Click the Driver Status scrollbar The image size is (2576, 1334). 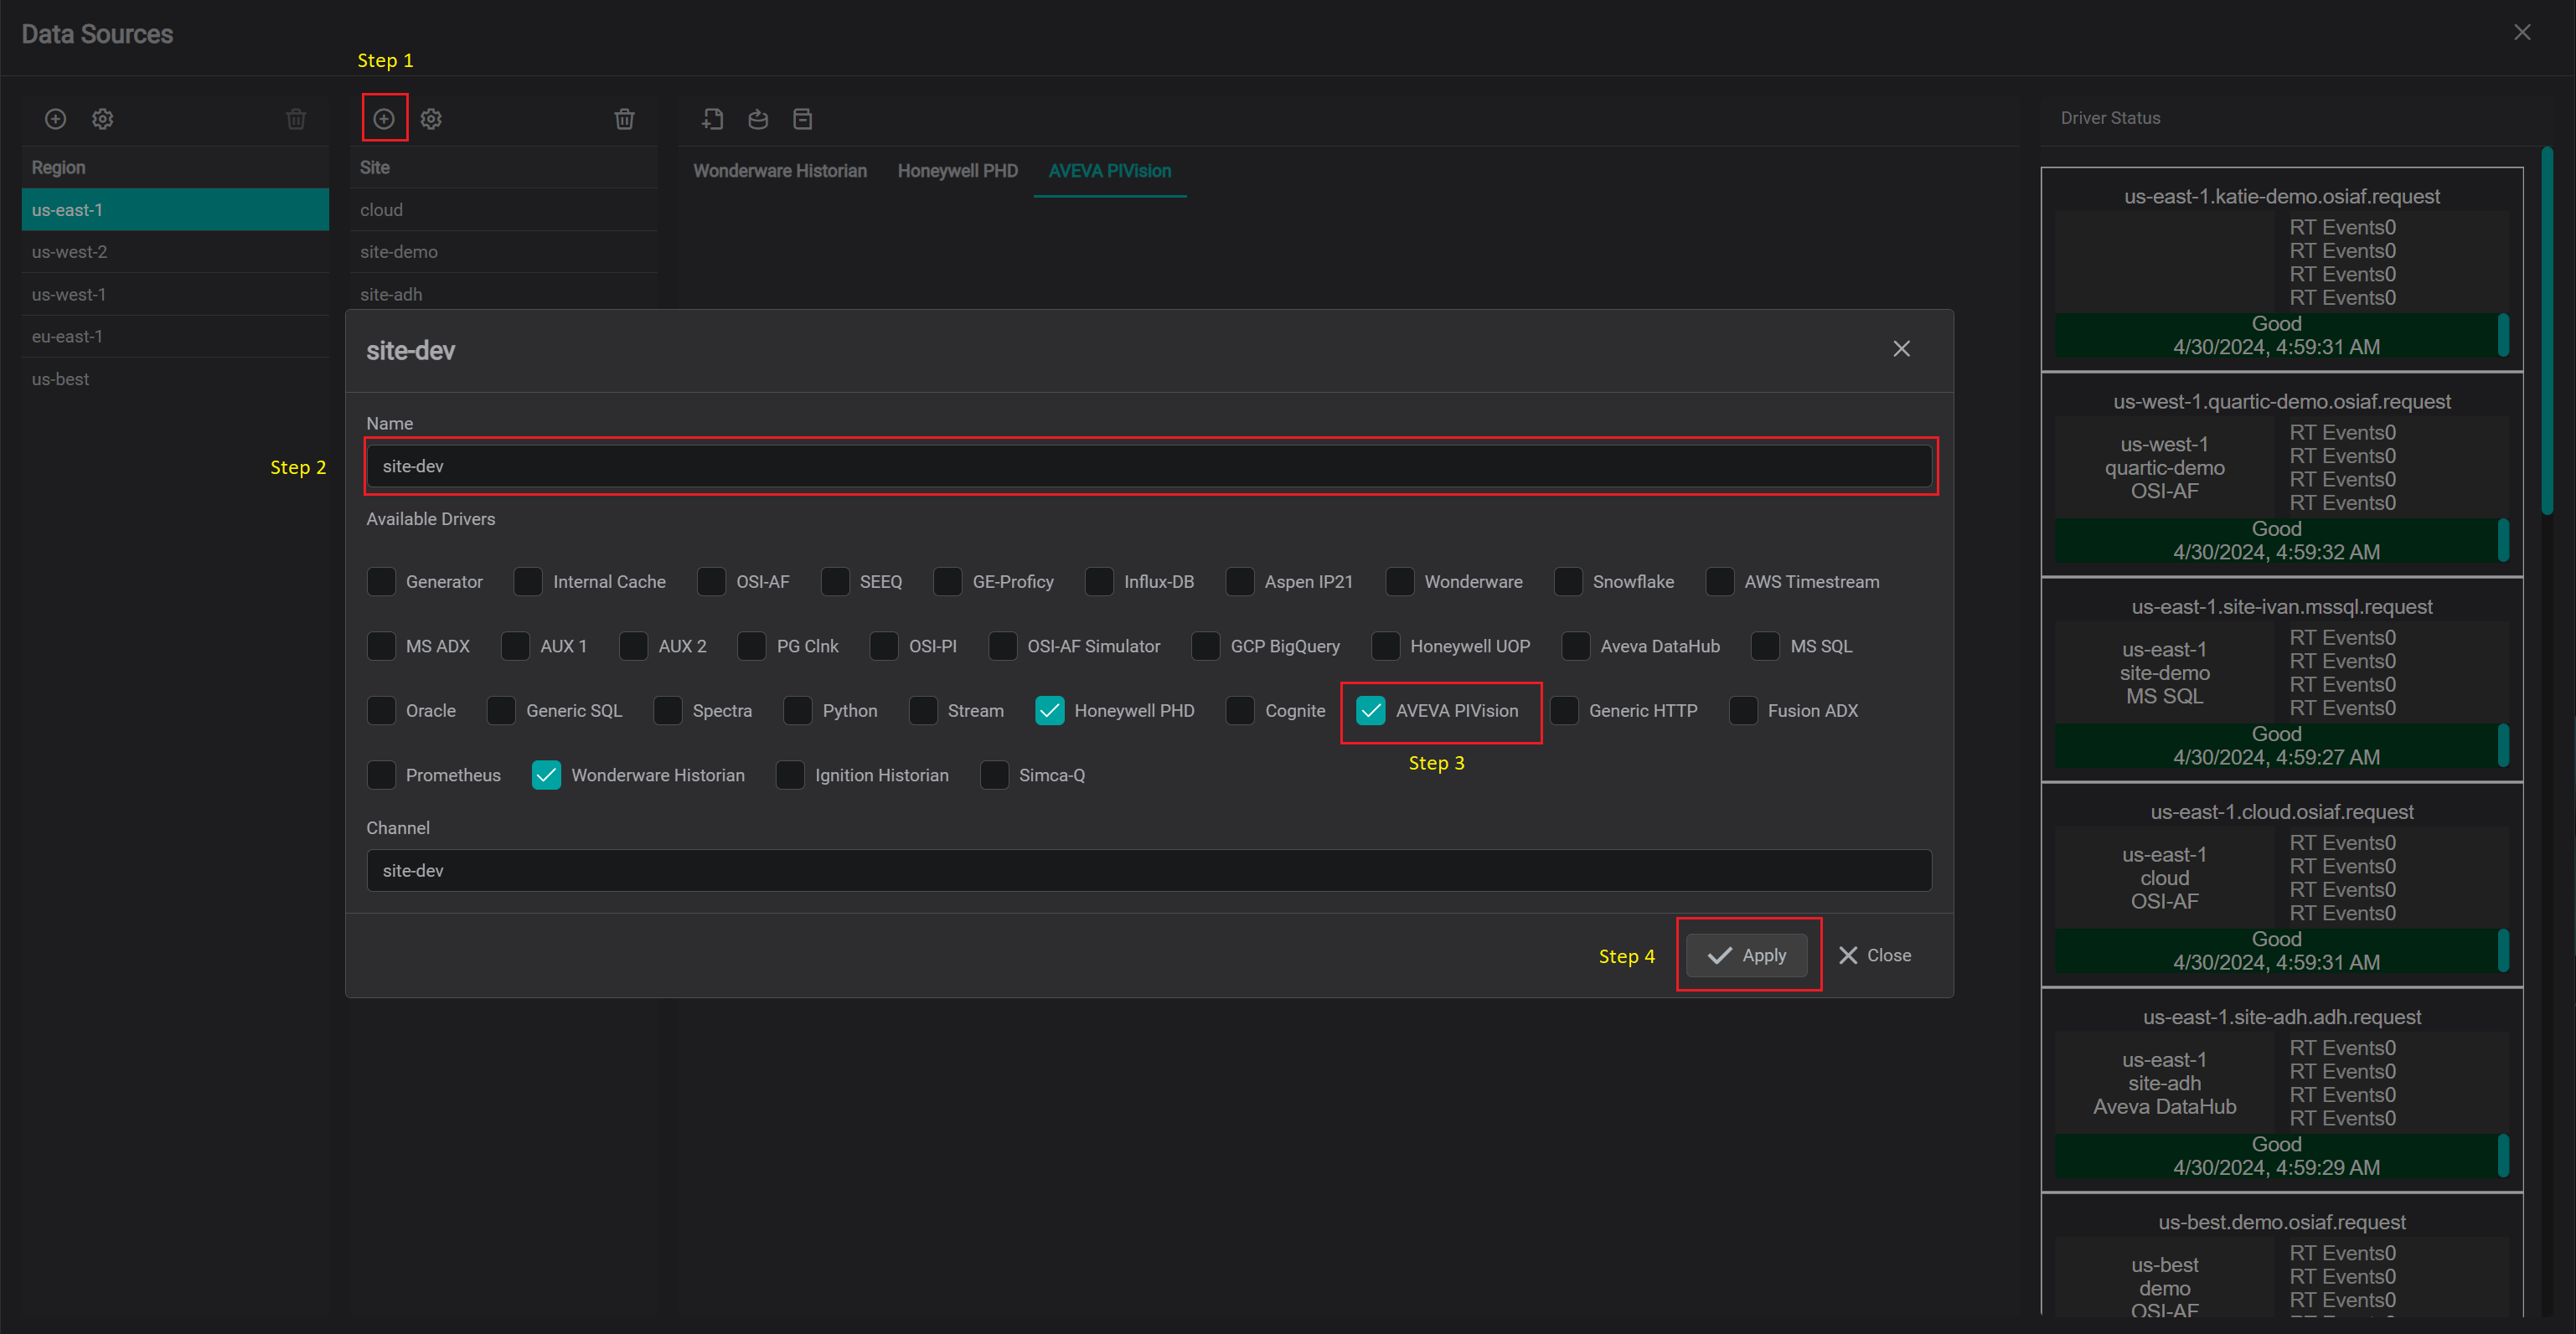pos(2547,332)
